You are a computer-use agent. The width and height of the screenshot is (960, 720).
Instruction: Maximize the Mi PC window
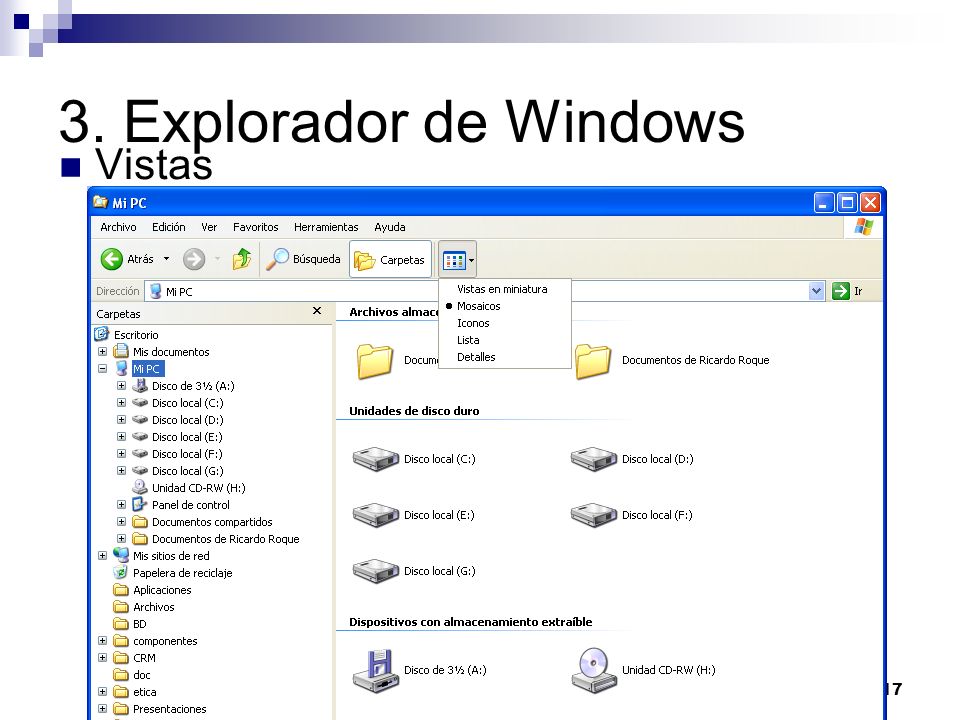(847, 202)
